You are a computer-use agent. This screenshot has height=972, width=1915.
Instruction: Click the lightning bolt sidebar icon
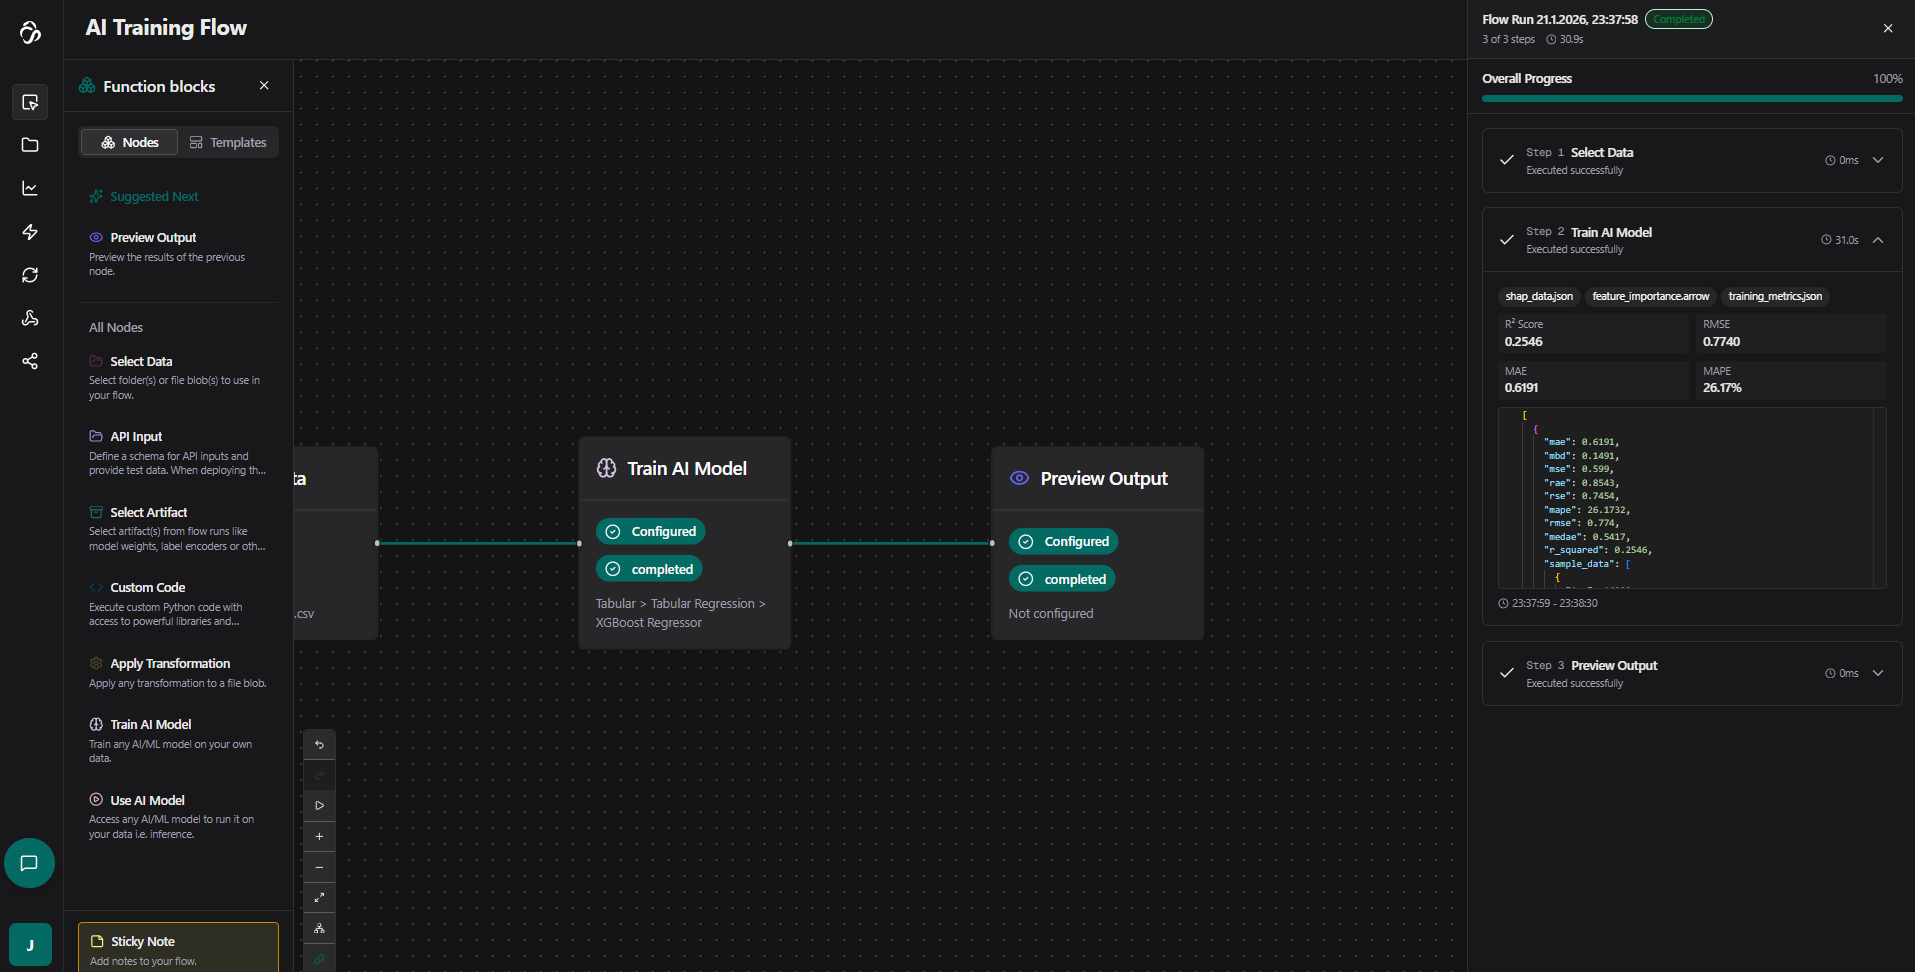coord(30,232)
